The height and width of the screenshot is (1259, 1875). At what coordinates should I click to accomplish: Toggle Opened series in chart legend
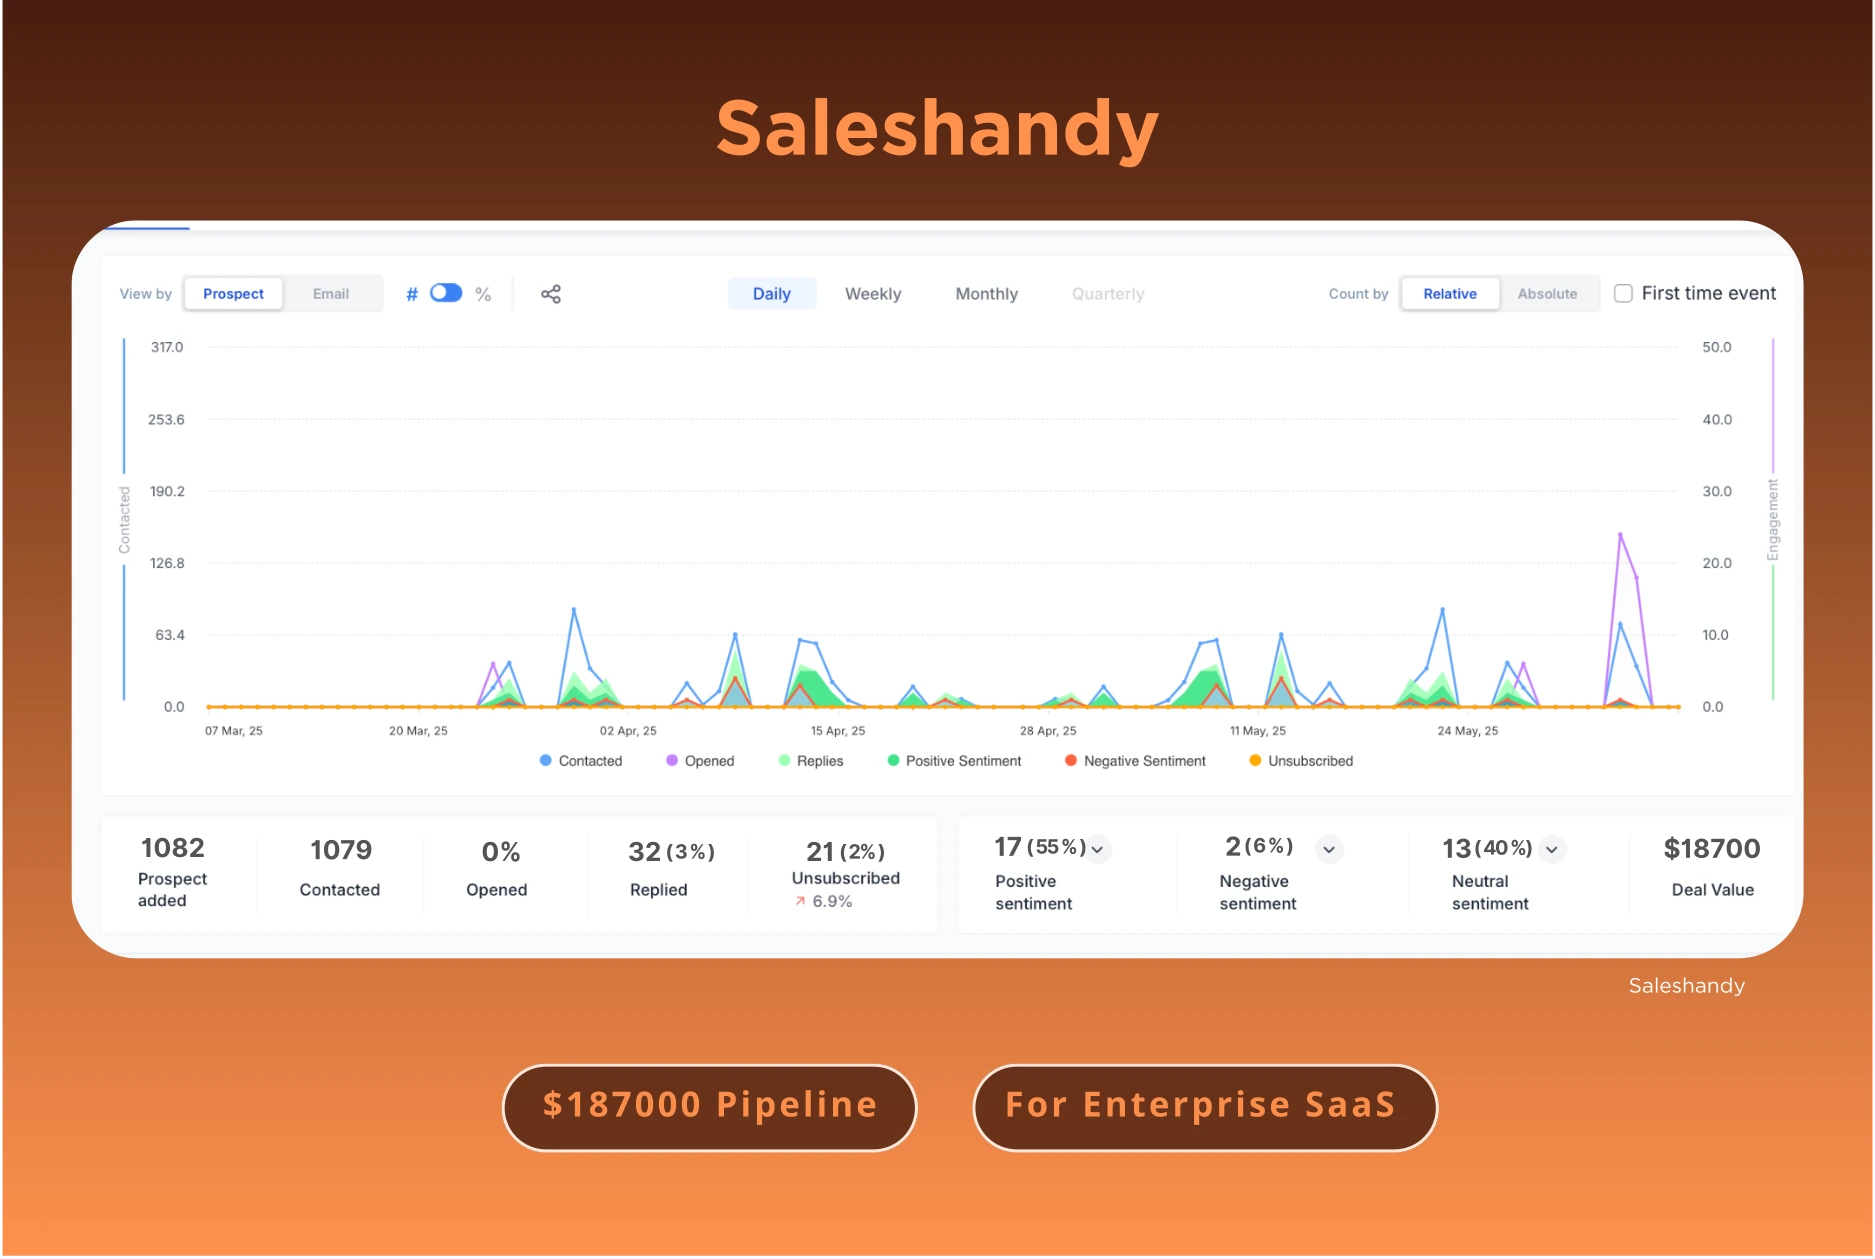coord(700,761)
